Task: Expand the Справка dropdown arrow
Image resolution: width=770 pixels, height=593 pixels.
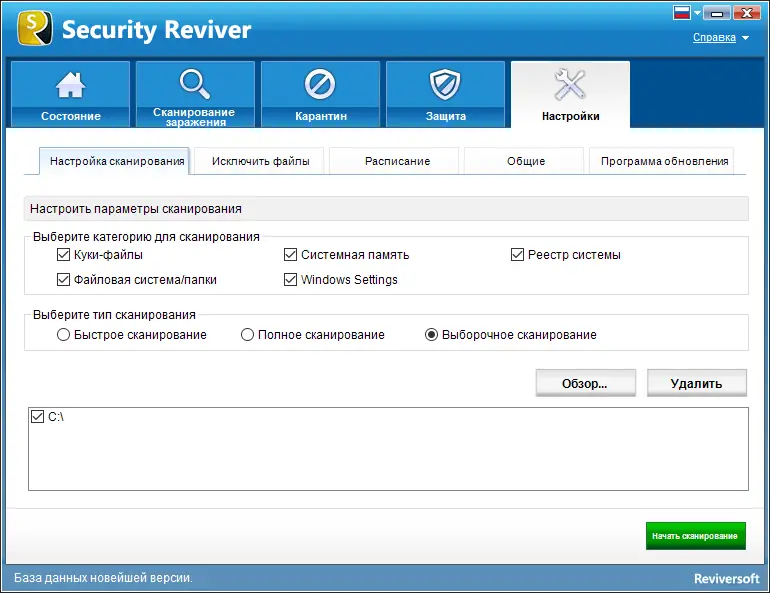Action: 745,38
